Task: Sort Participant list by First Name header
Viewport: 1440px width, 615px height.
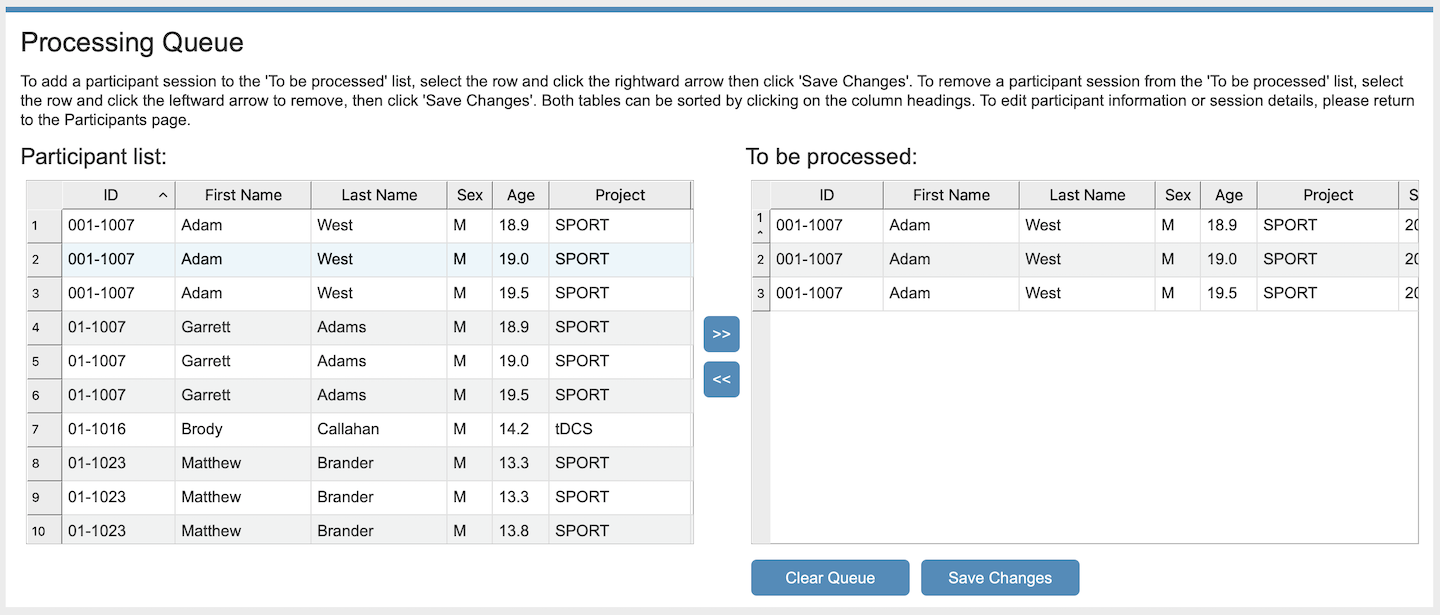Action: [x=243, y=195]
